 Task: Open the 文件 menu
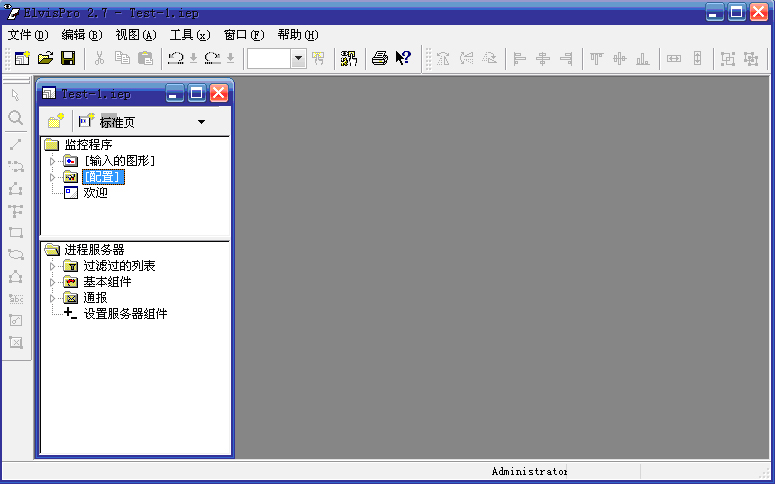[27, 34]
